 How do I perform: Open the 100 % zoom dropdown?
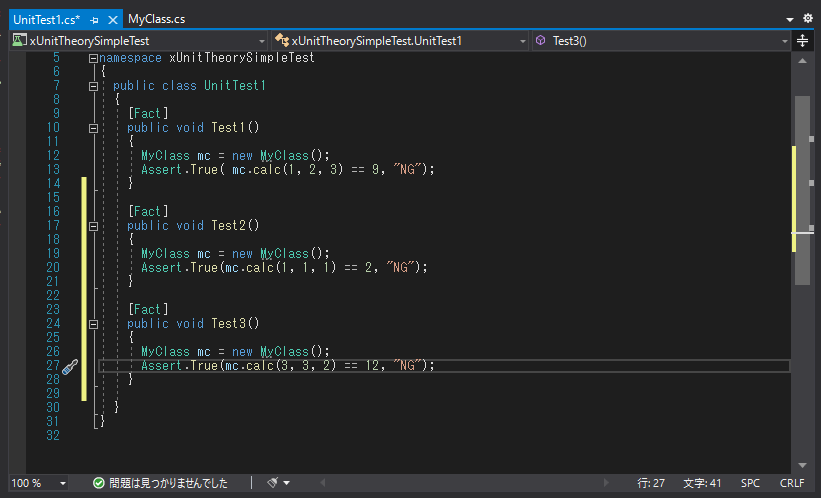tap(62, 483)
